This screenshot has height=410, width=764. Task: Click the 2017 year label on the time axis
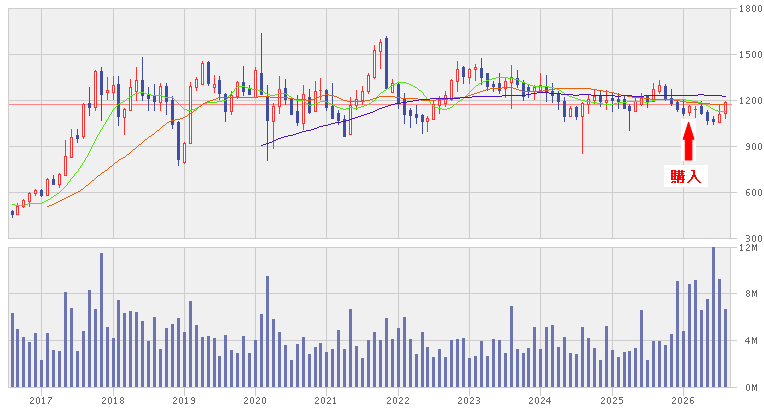[41, 401]
